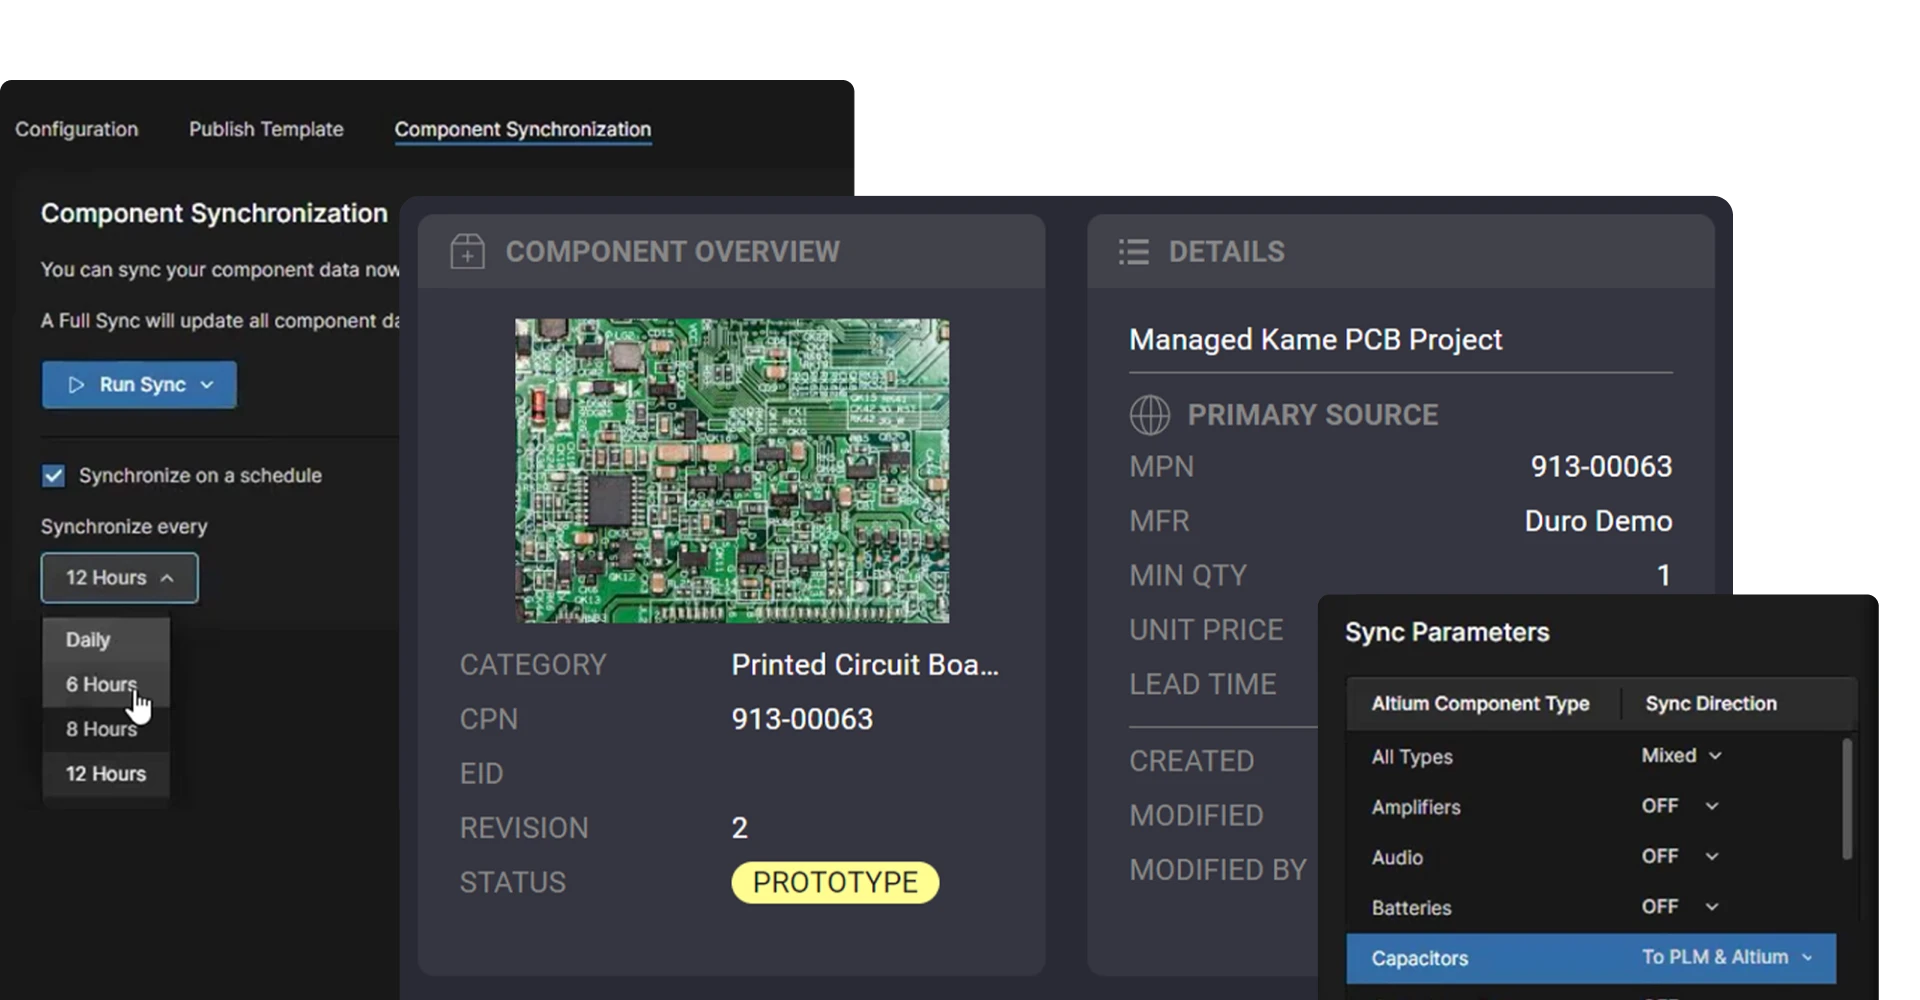Click the revision value 2
Screen dimensions: 1920x1000
(740, 828)
